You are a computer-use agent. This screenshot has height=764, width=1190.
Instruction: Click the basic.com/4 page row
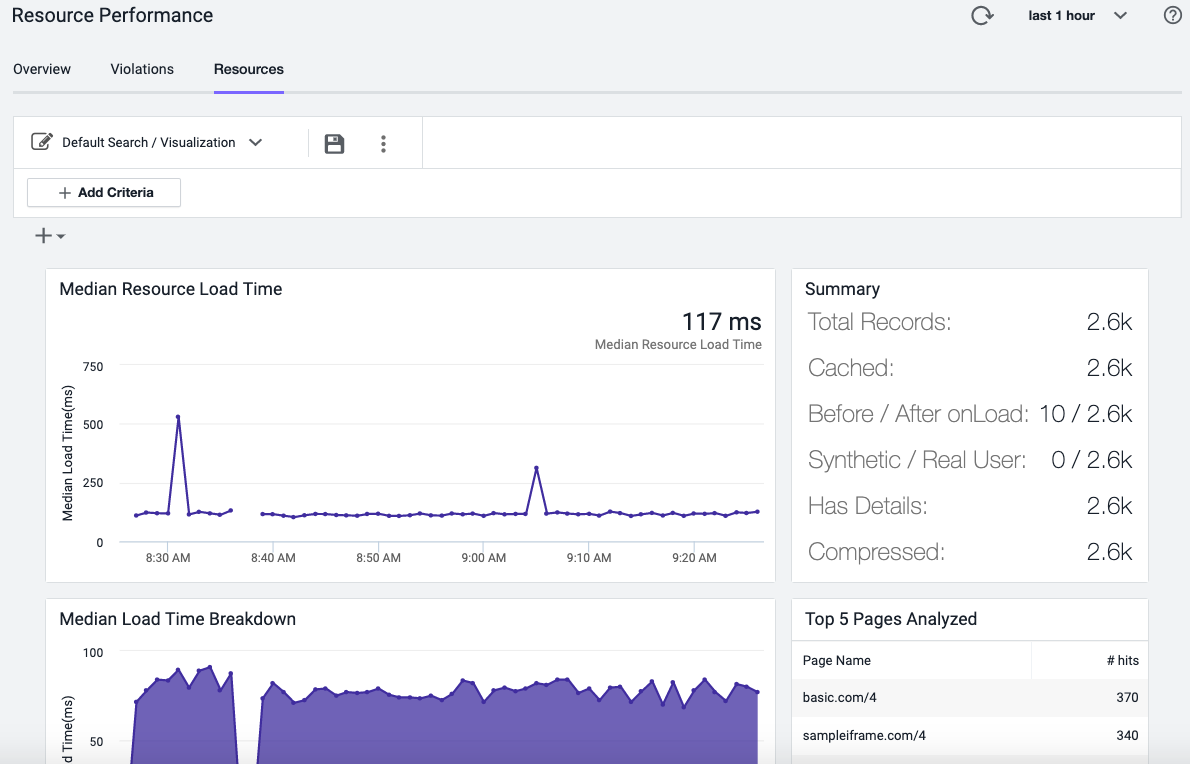970,697
